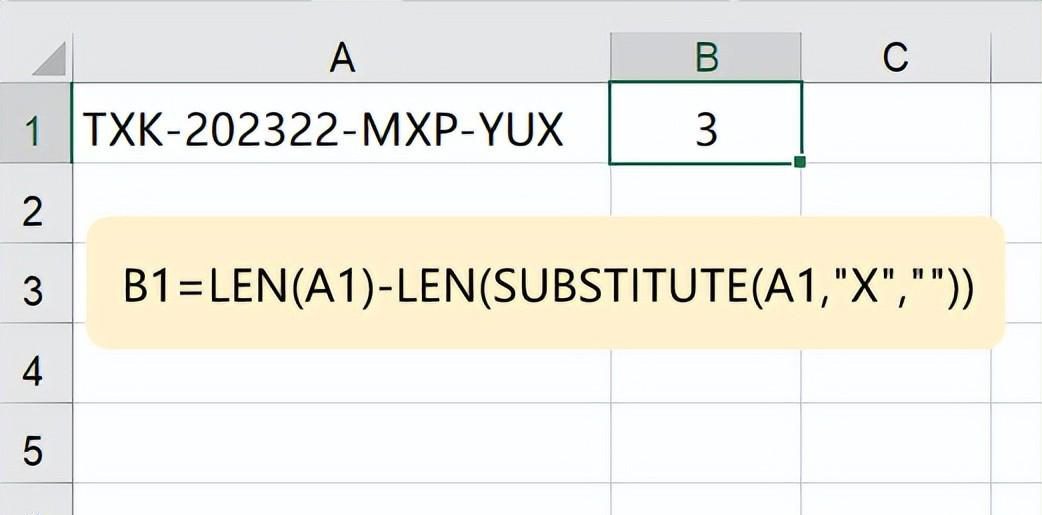Click empty cell A5

[340, 443]
